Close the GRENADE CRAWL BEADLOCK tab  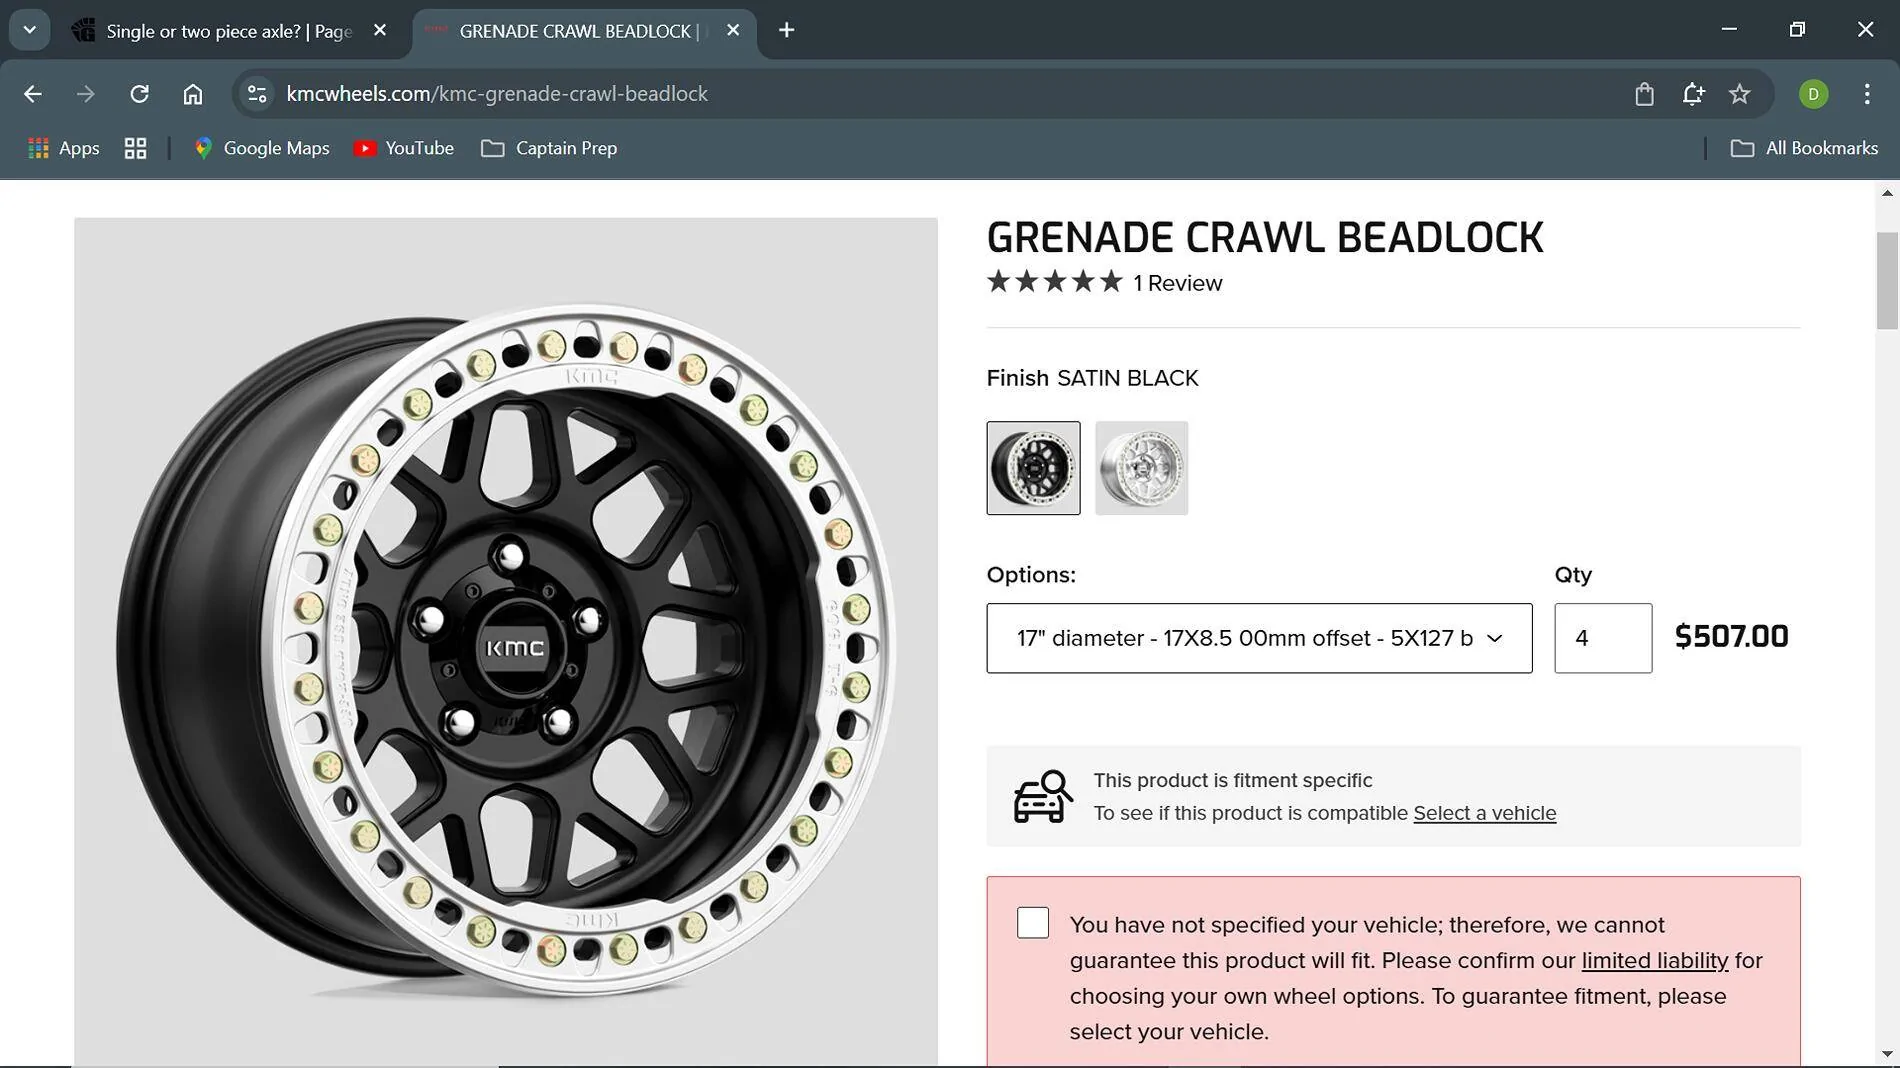[x=733, y=30]
